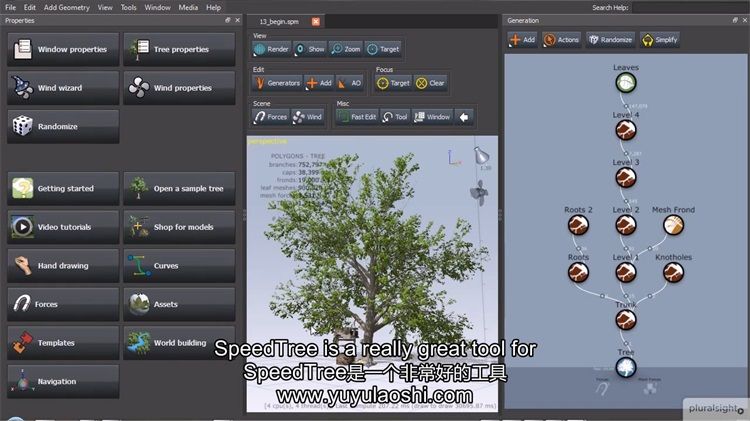Open the Show view options

(x=310, y=49)
